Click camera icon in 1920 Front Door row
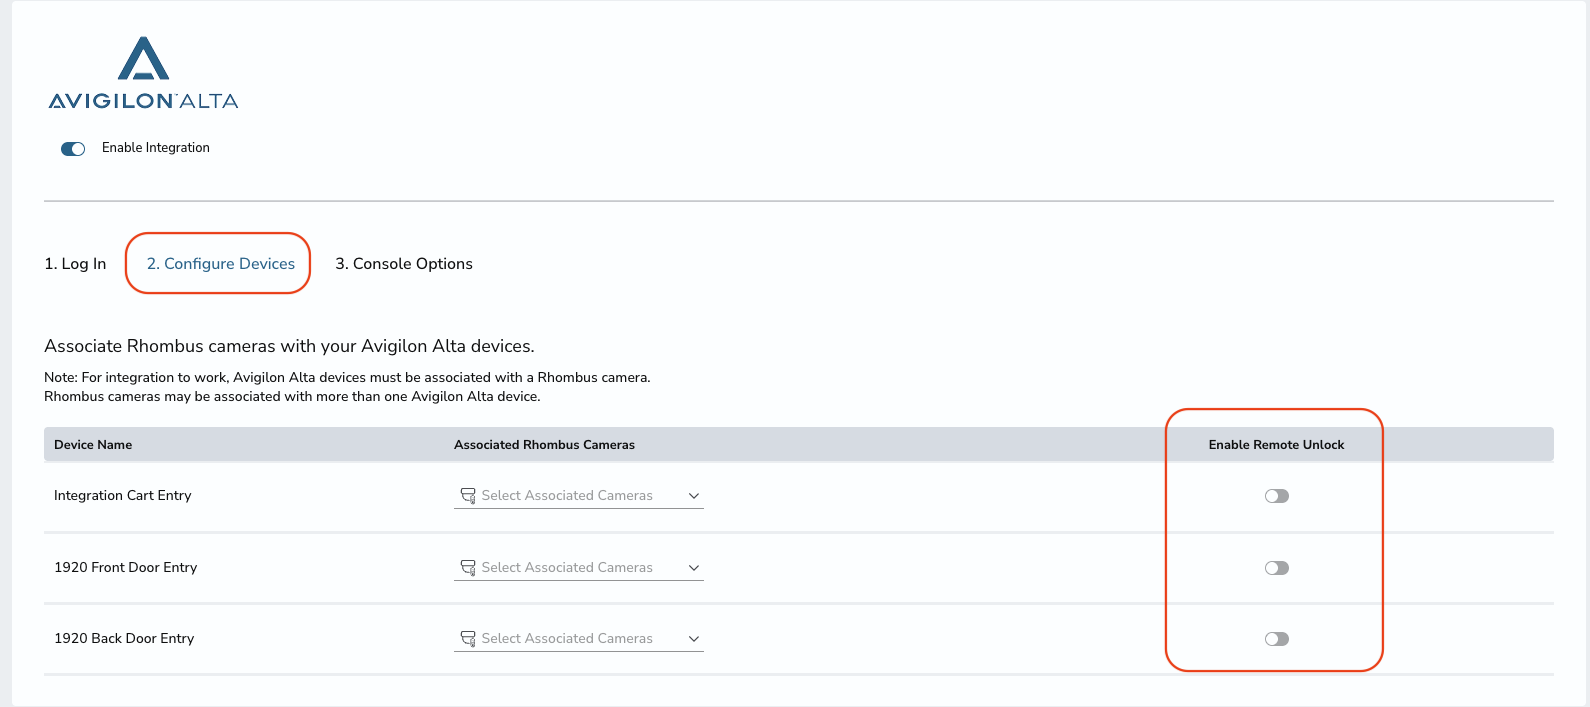This screenshot has height=707, width=1590. click(x=467, y=568)
